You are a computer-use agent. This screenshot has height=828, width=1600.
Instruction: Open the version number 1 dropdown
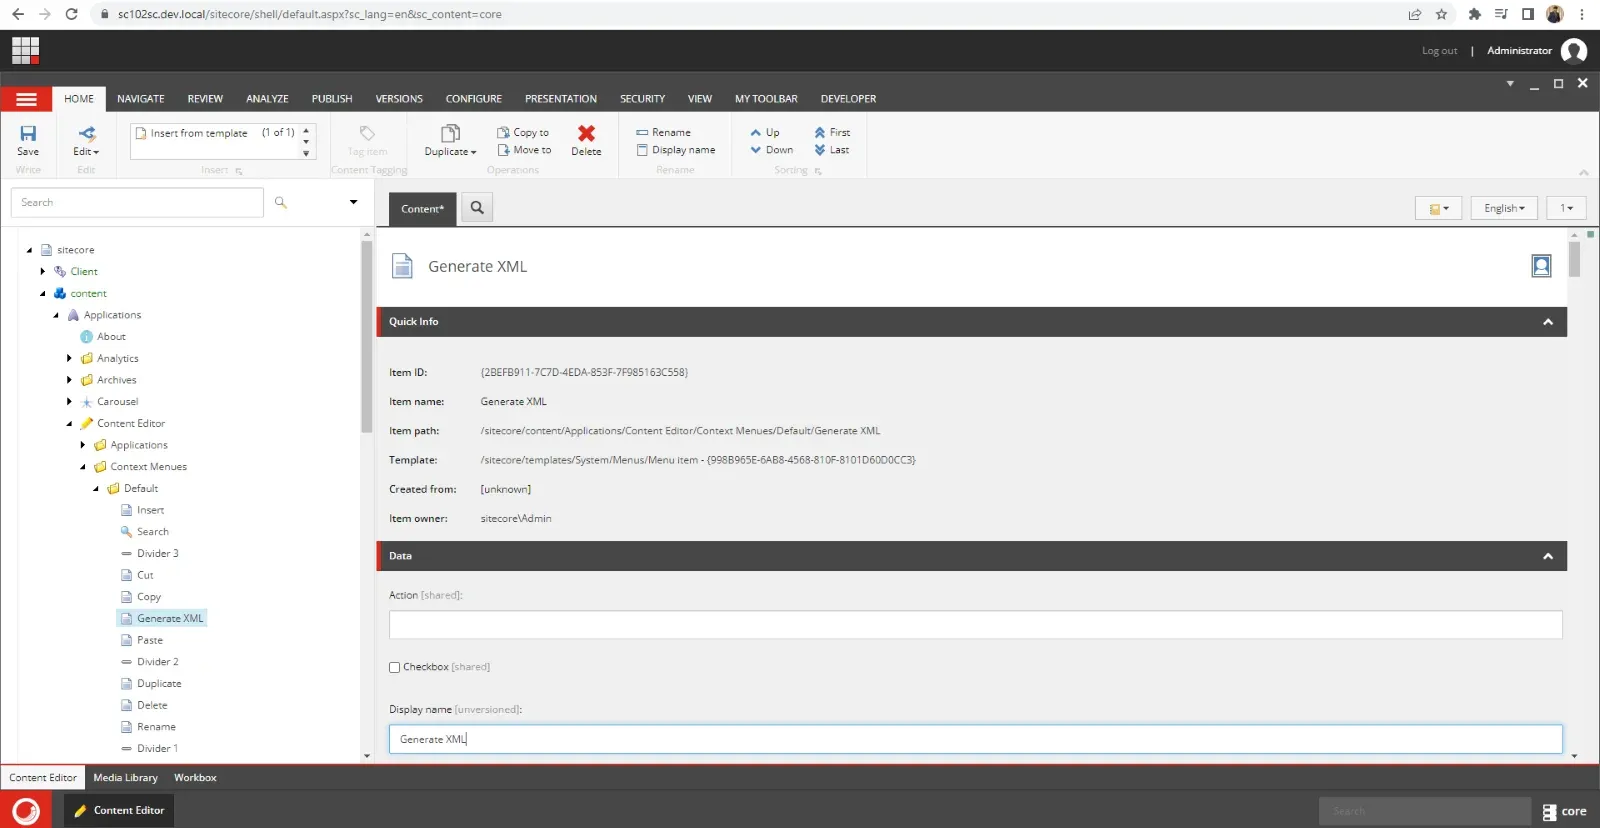point(1567,208)
